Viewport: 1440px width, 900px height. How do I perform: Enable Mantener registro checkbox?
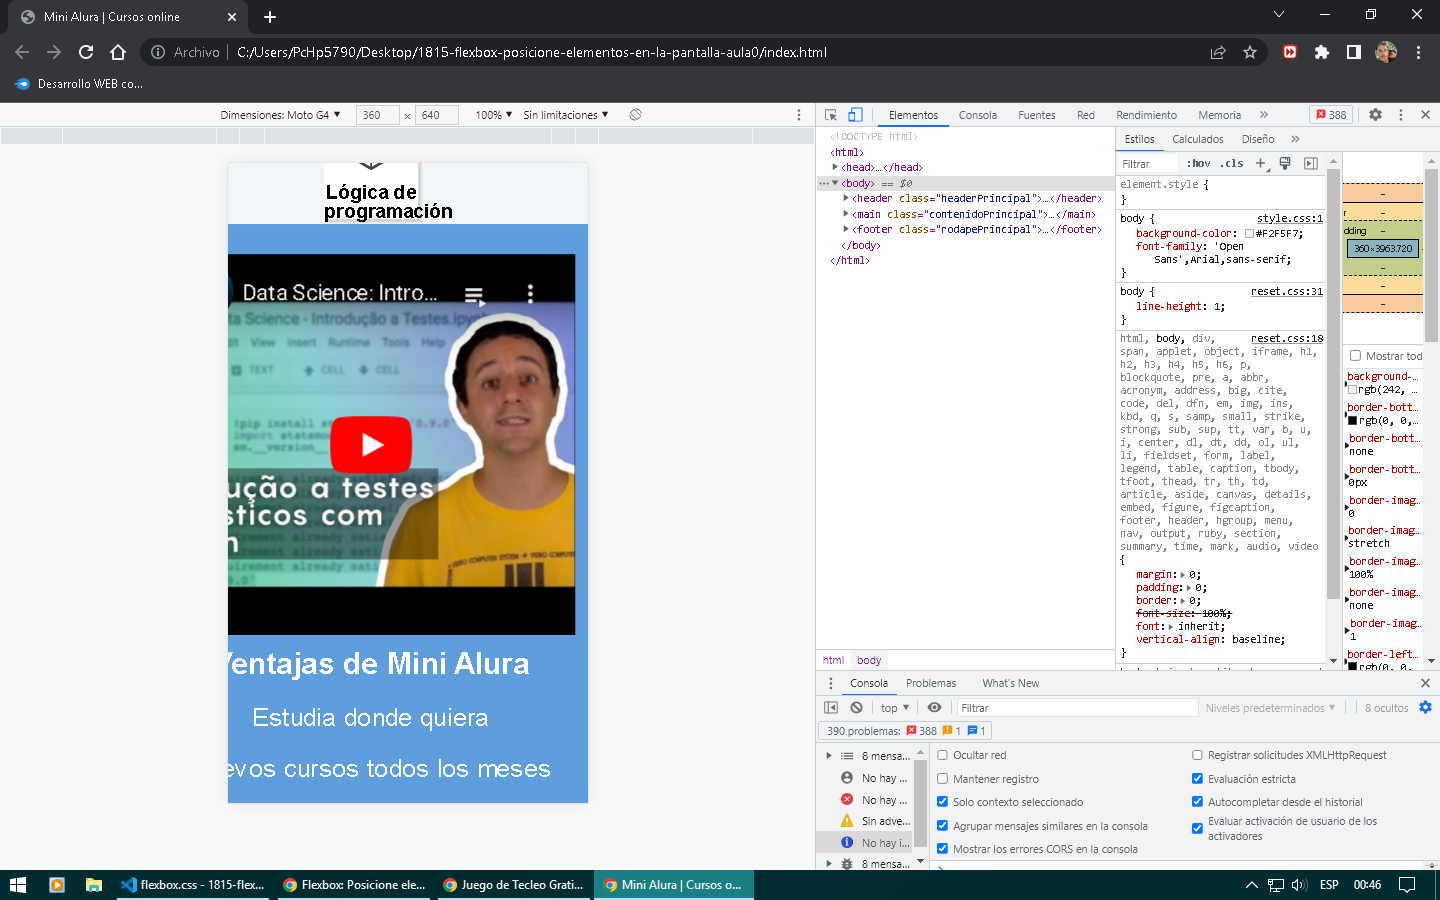(x=942, y=778)
